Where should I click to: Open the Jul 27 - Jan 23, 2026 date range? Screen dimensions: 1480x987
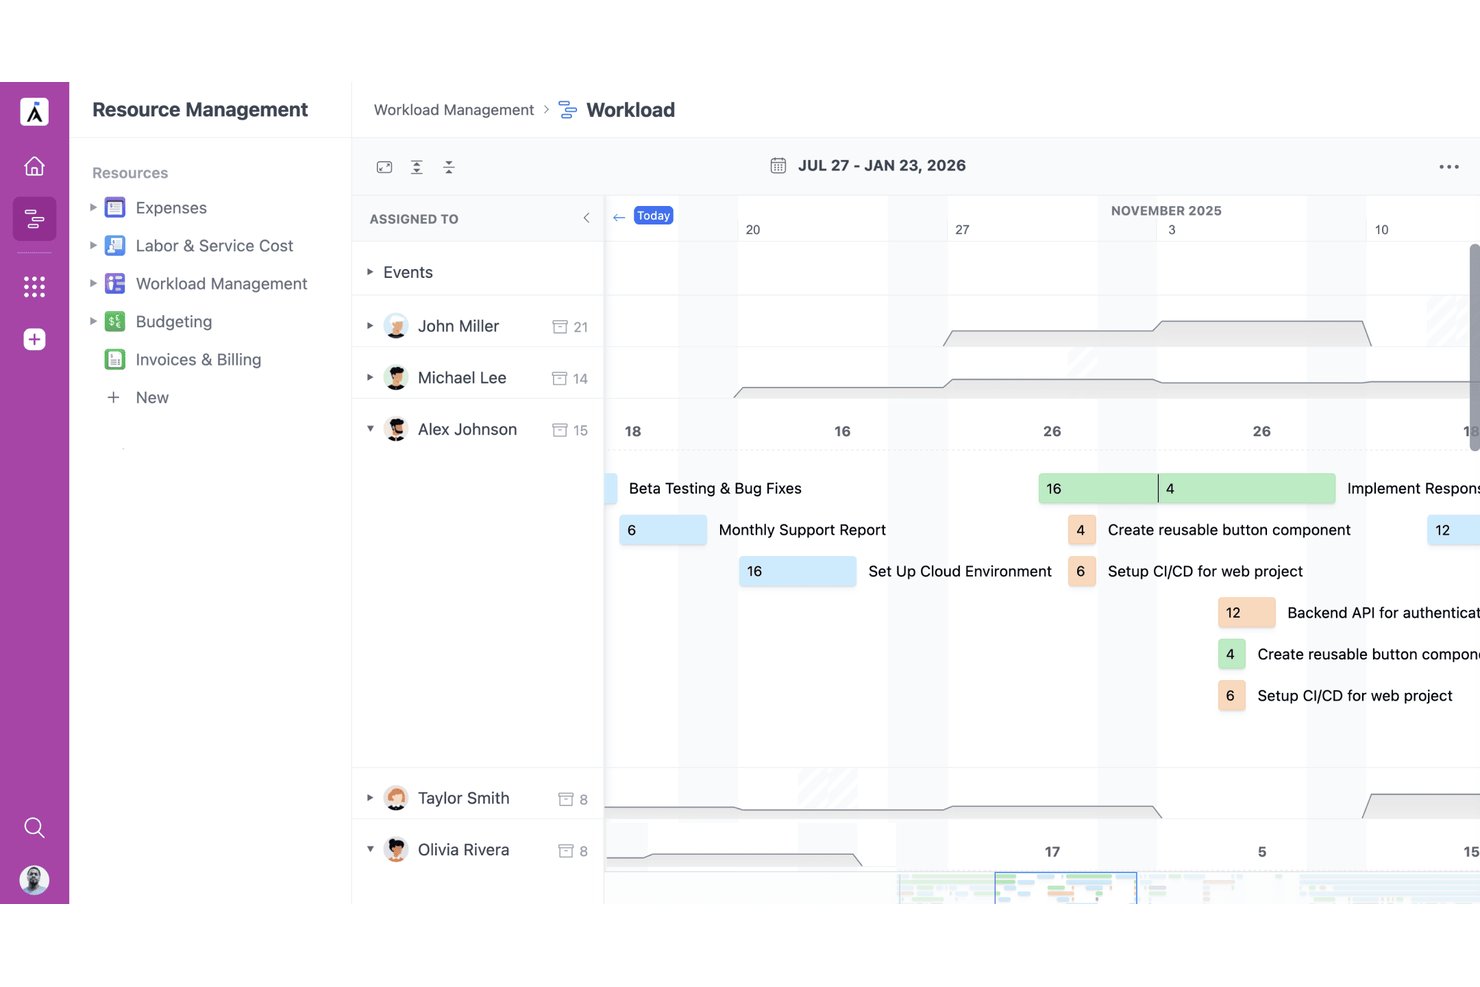tap(881, 166)
